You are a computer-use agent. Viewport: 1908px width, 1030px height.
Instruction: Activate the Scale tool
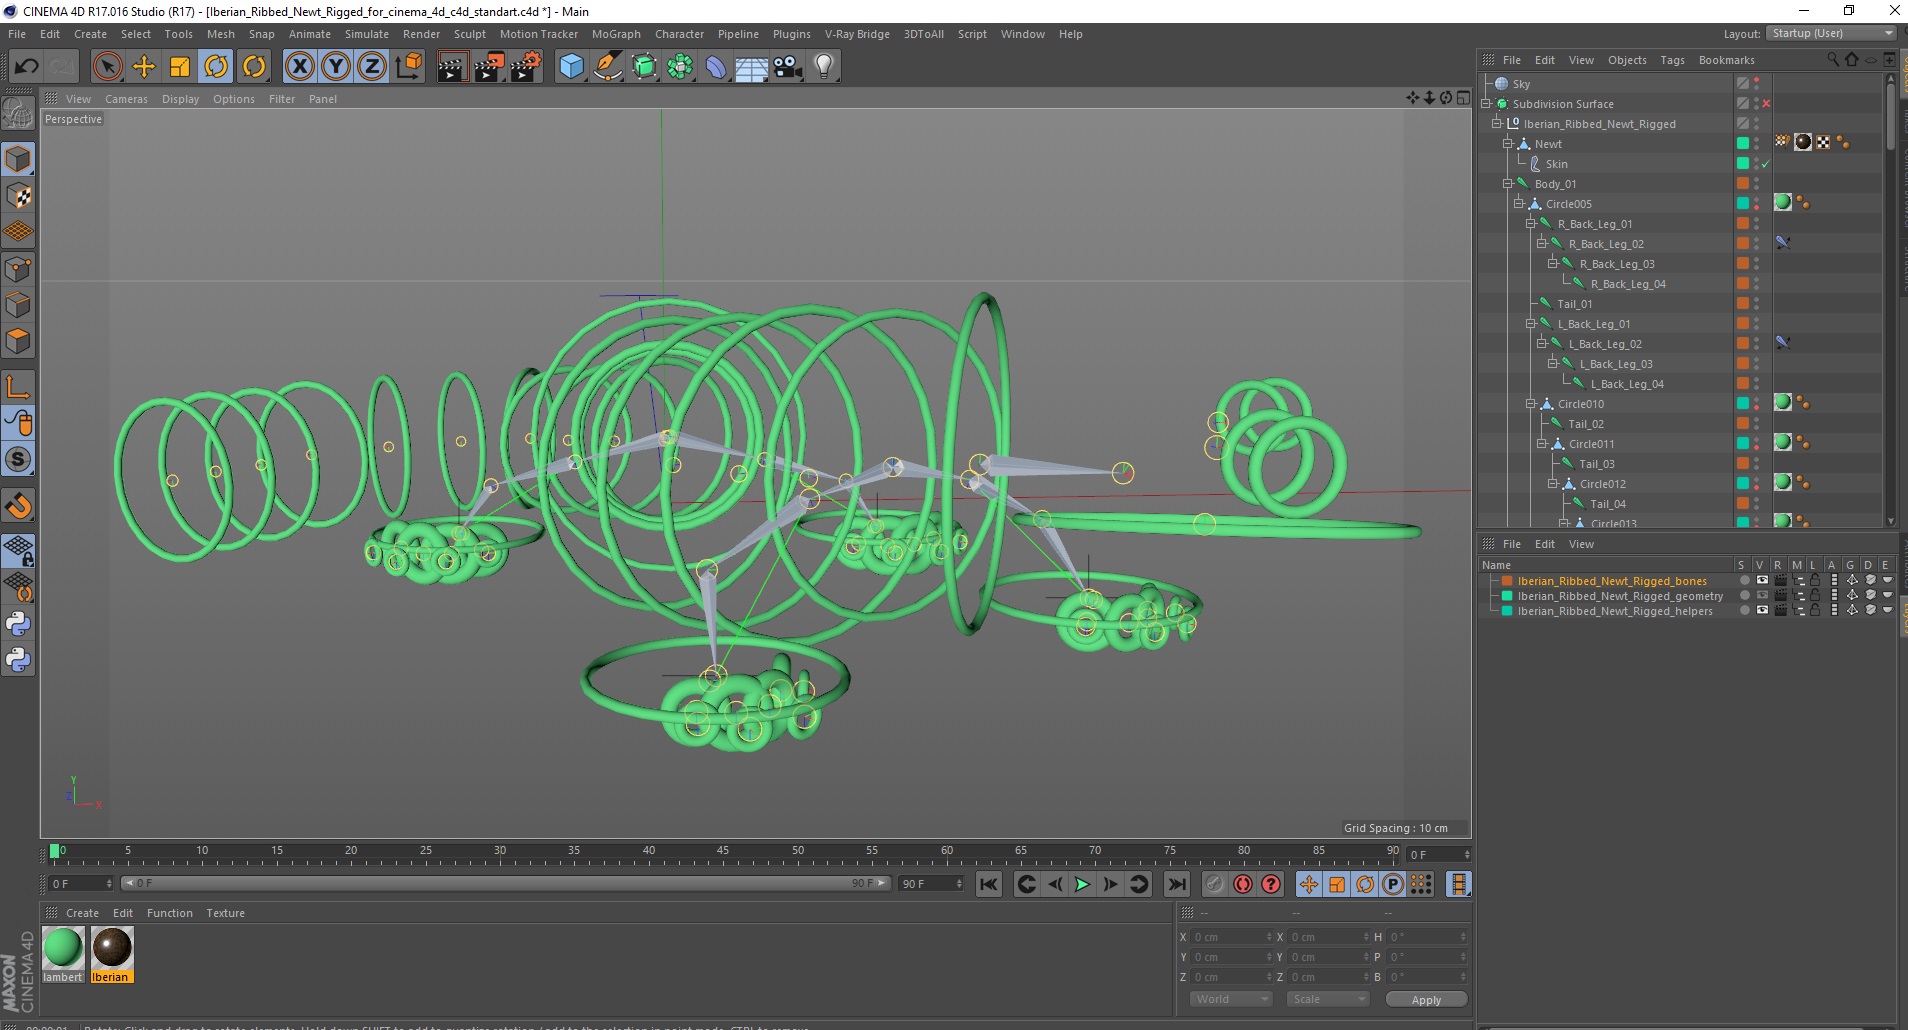pyautogui.click(x=180, y=67)
